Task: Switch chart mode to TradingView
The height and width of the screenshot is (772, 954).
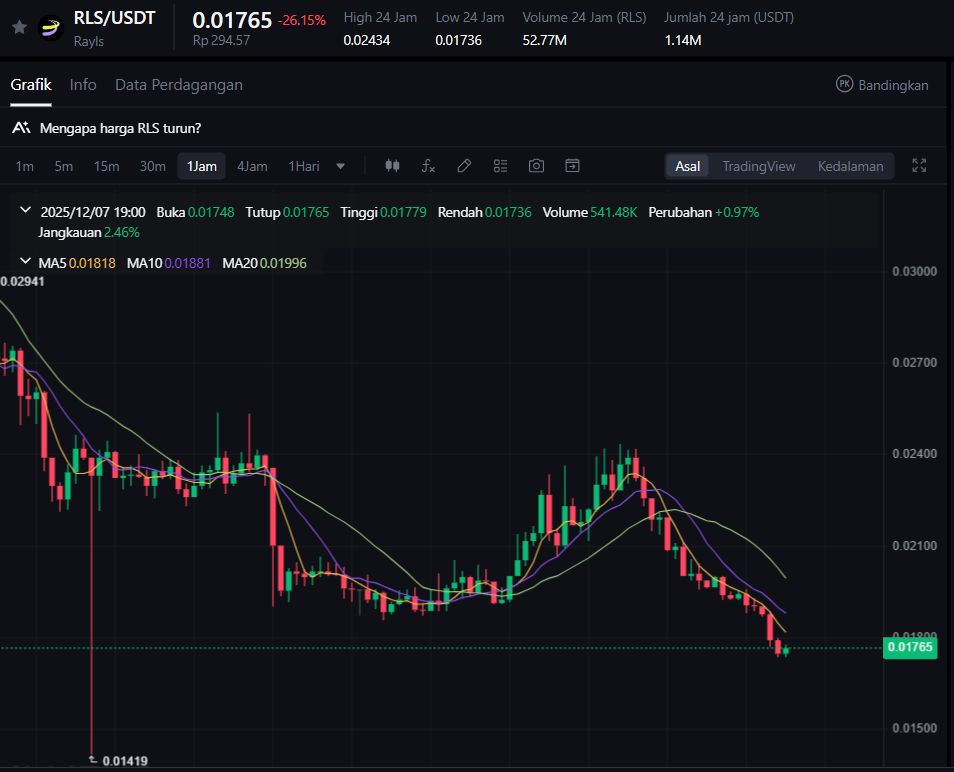Action: pos(758,166)
